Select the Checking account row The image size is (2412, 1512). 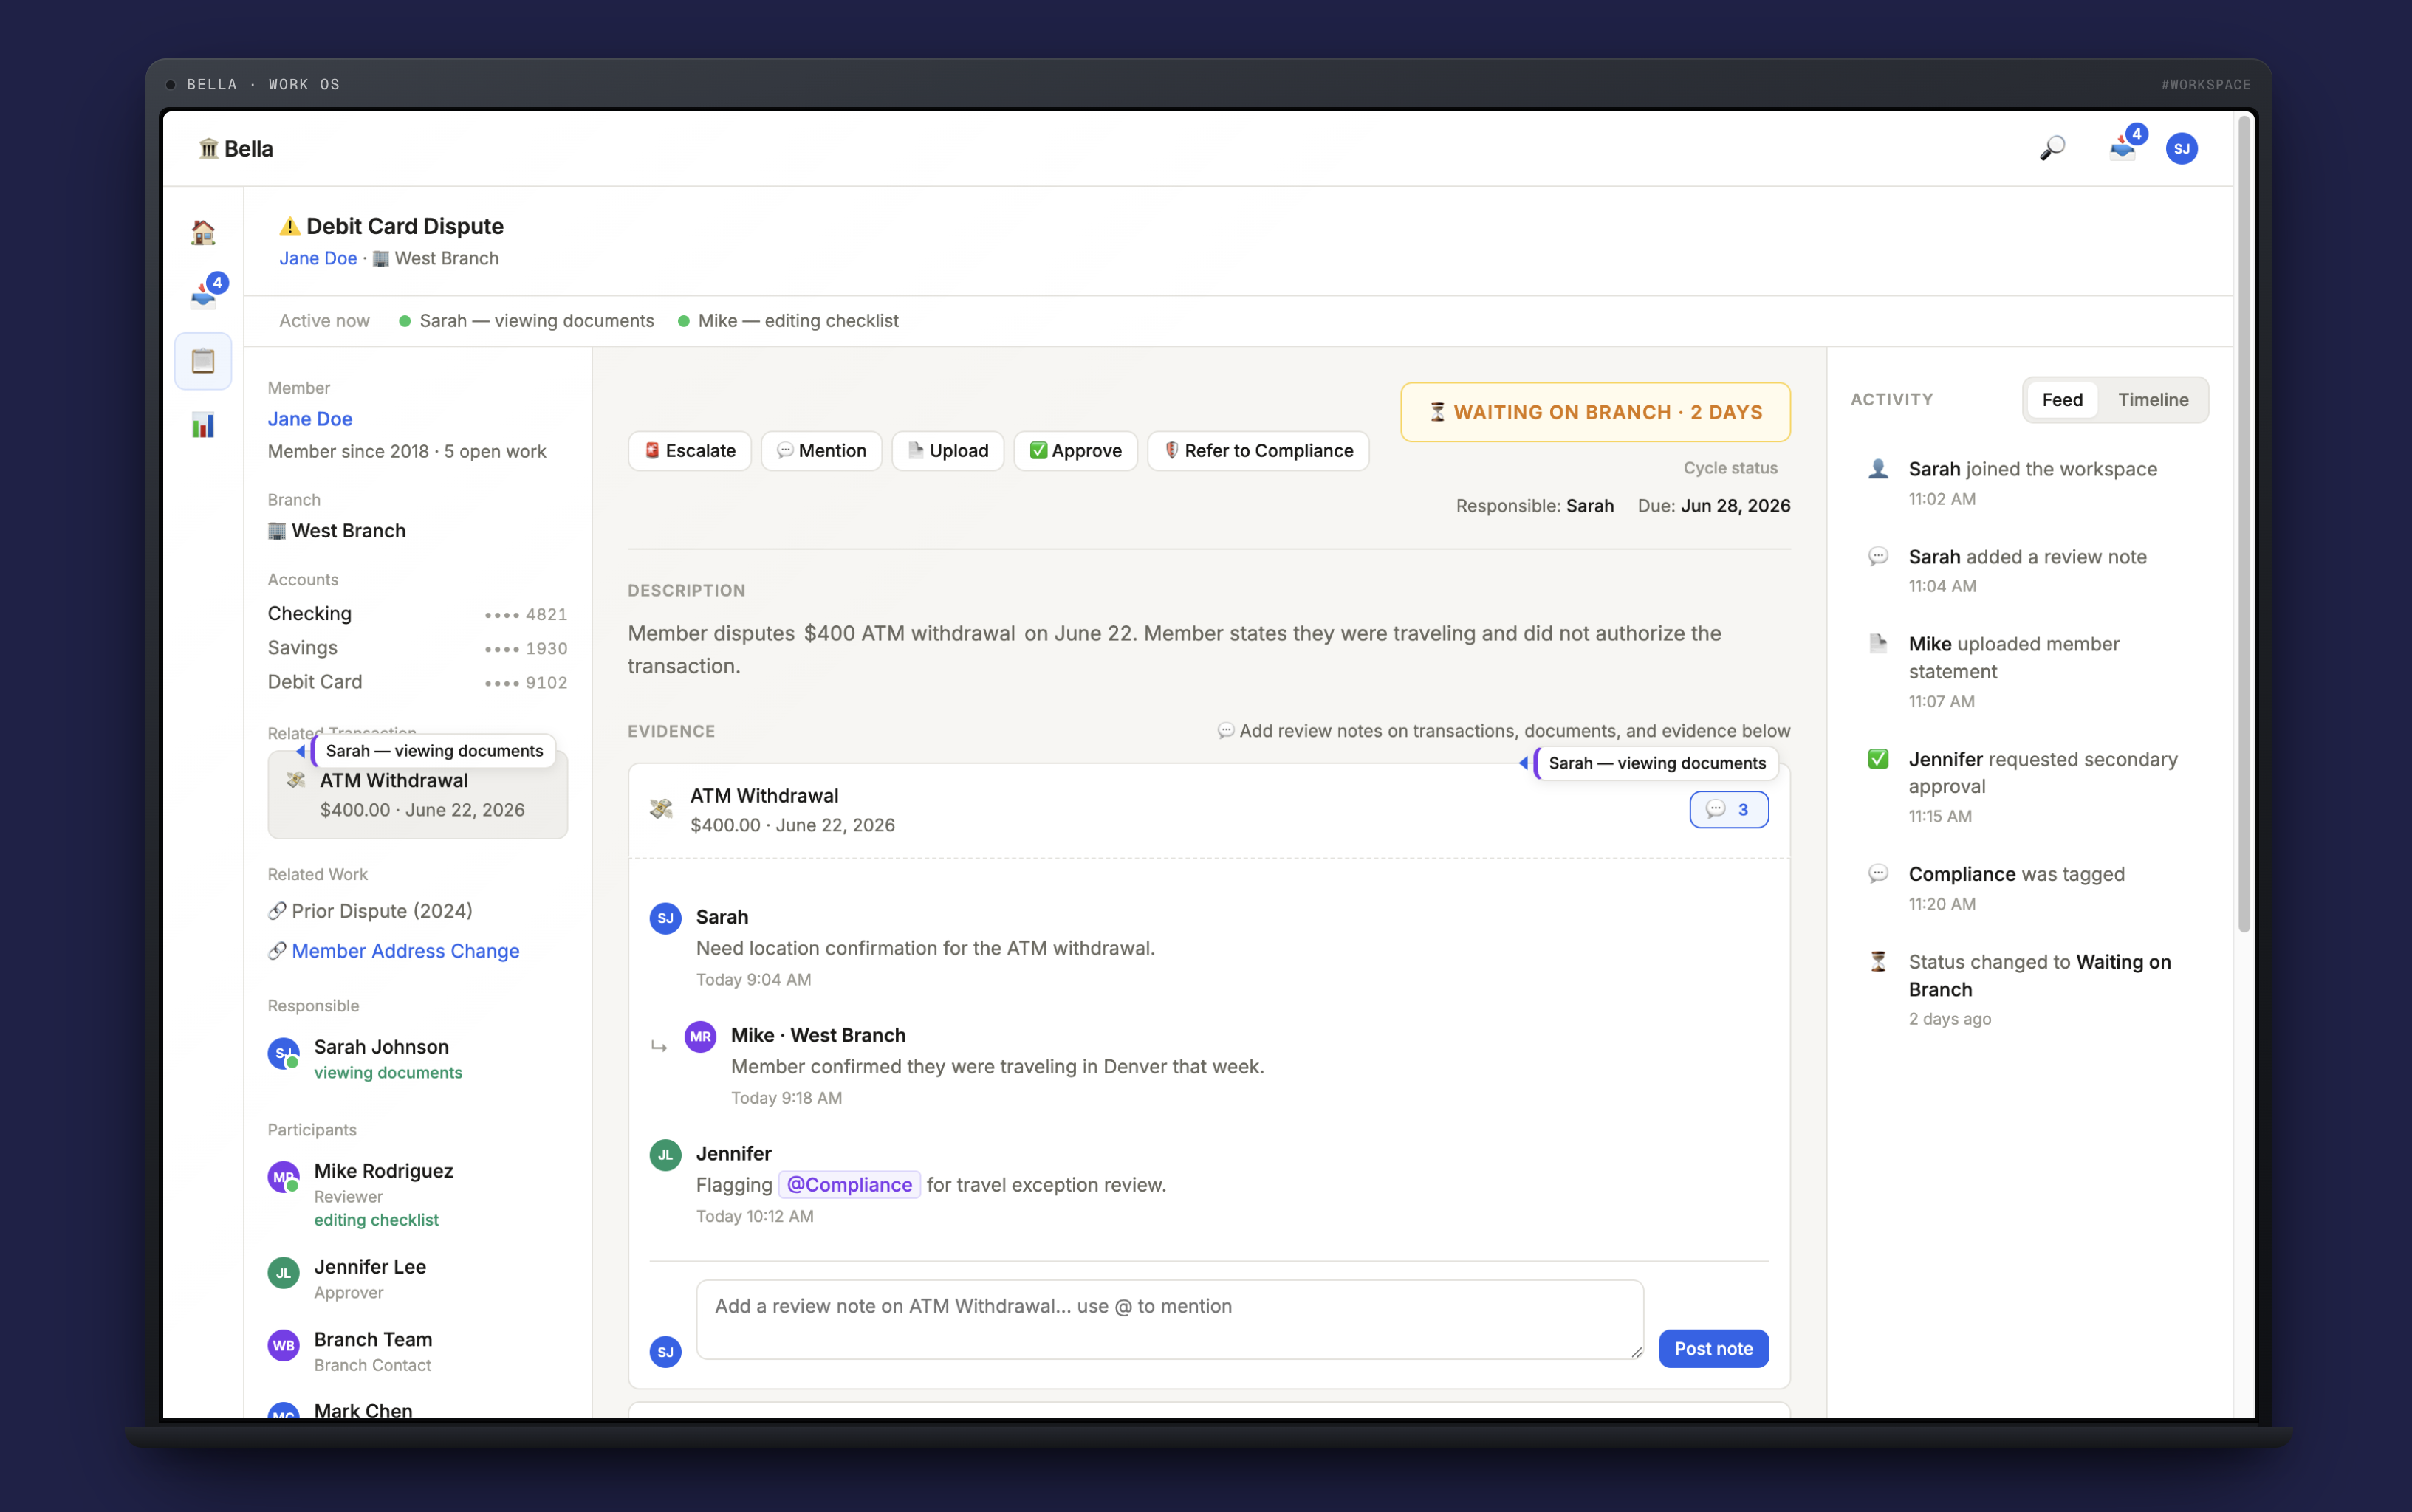pos(417,613)
